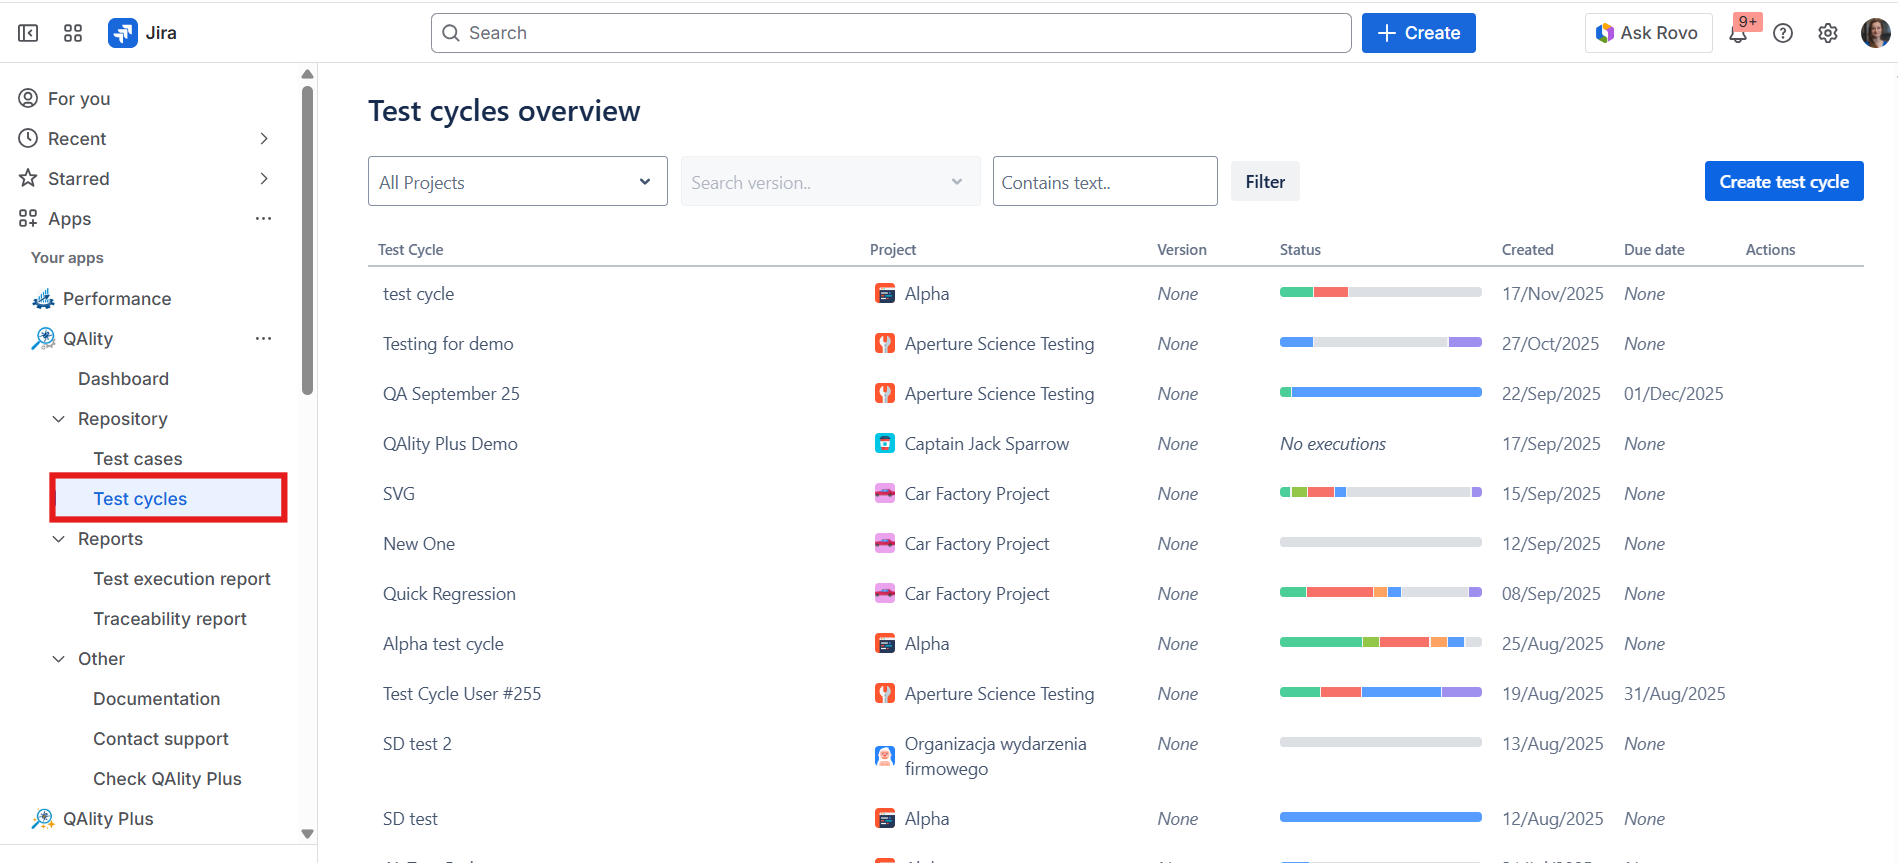Open the QAlity Plus Demo cycle
1898x863 pixels.
click(450, 443)
